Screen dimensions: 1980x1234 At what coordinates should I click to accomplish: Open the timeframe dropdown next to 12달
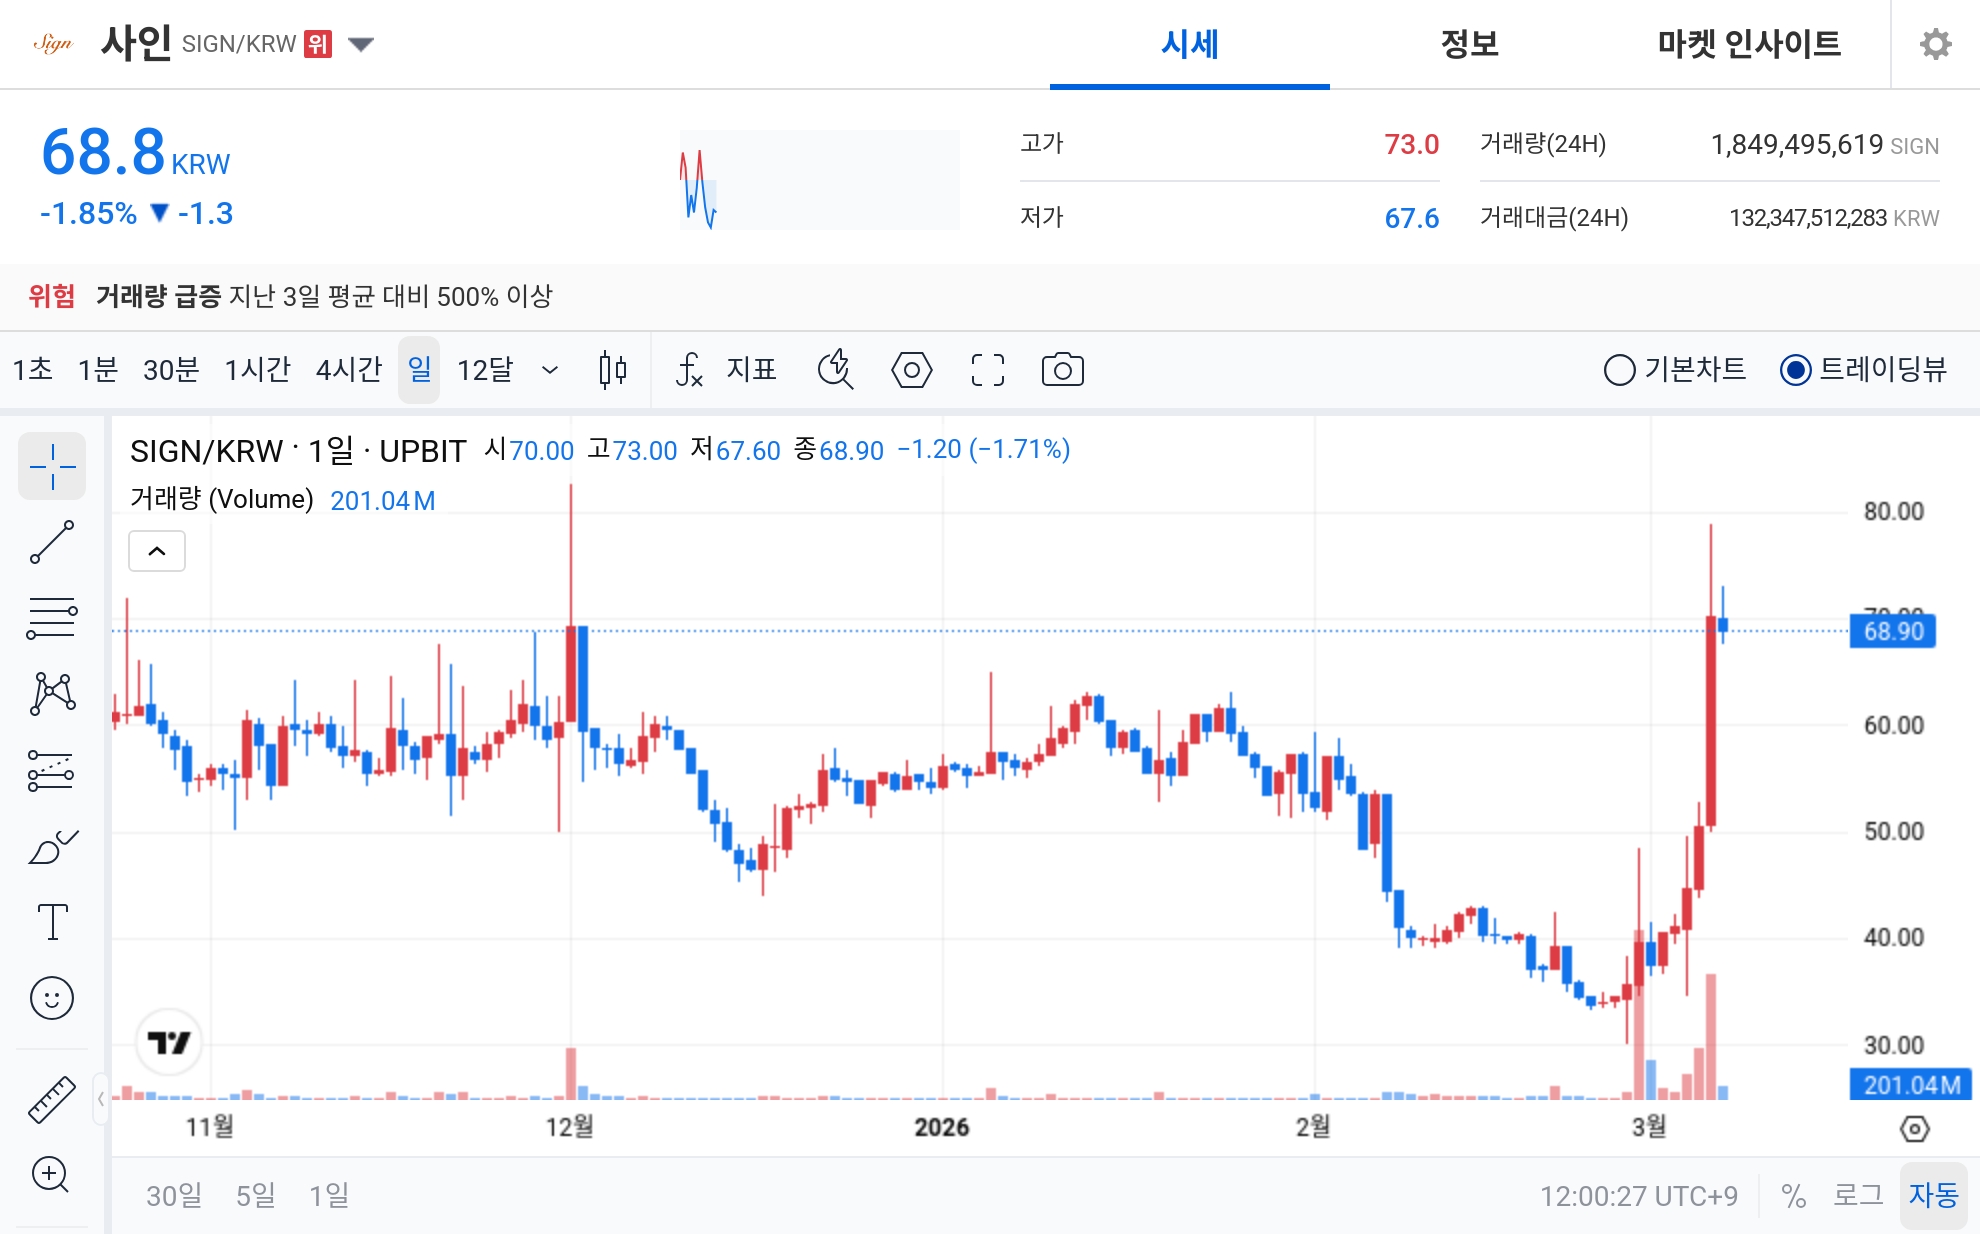coord(550,370)
